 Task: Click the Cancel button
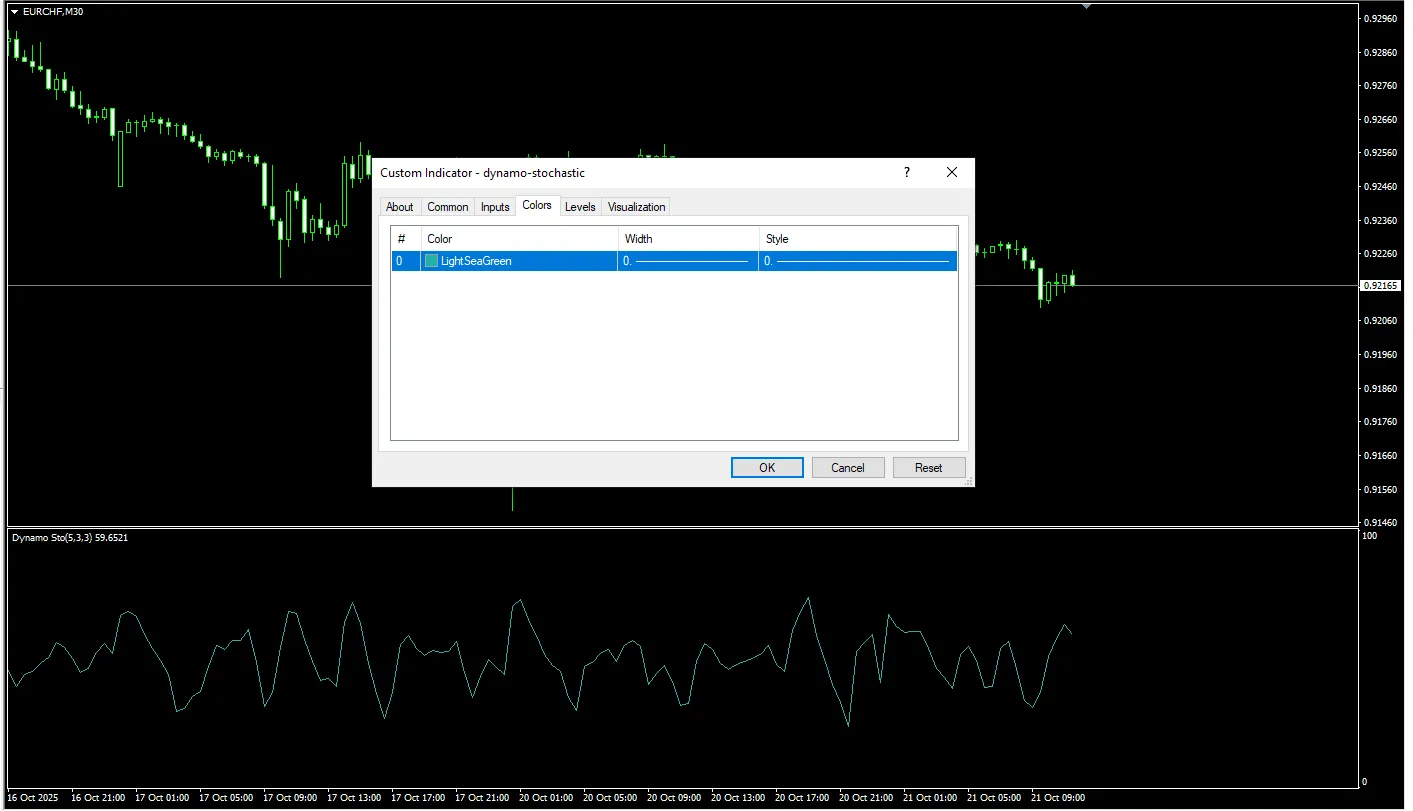point(847,468)
